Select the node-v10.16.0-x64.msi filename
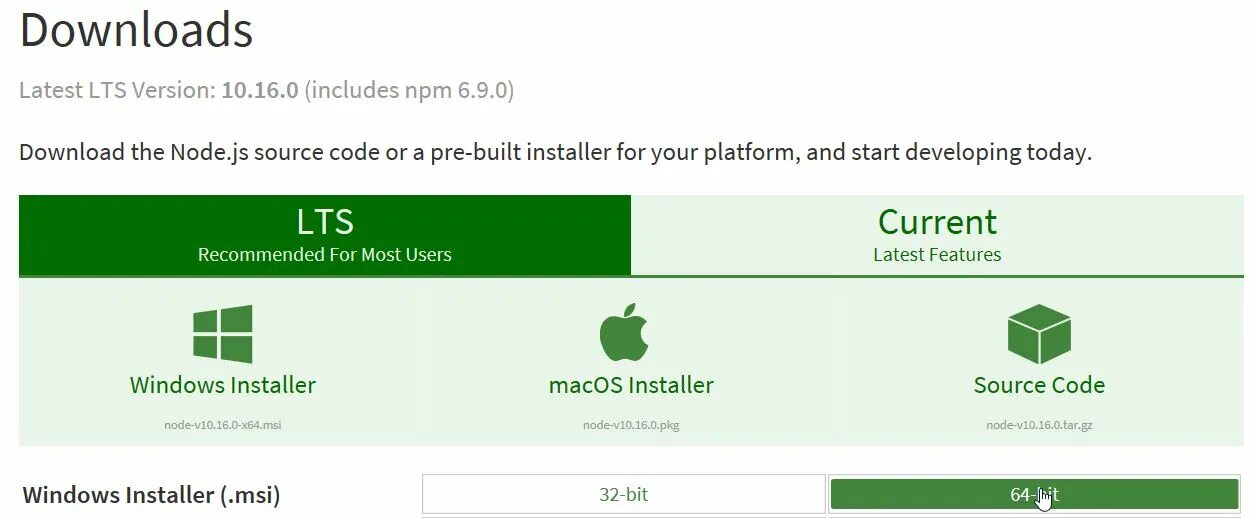The image size is (1254, 518). pyautogui.click(x=223, y=424)
